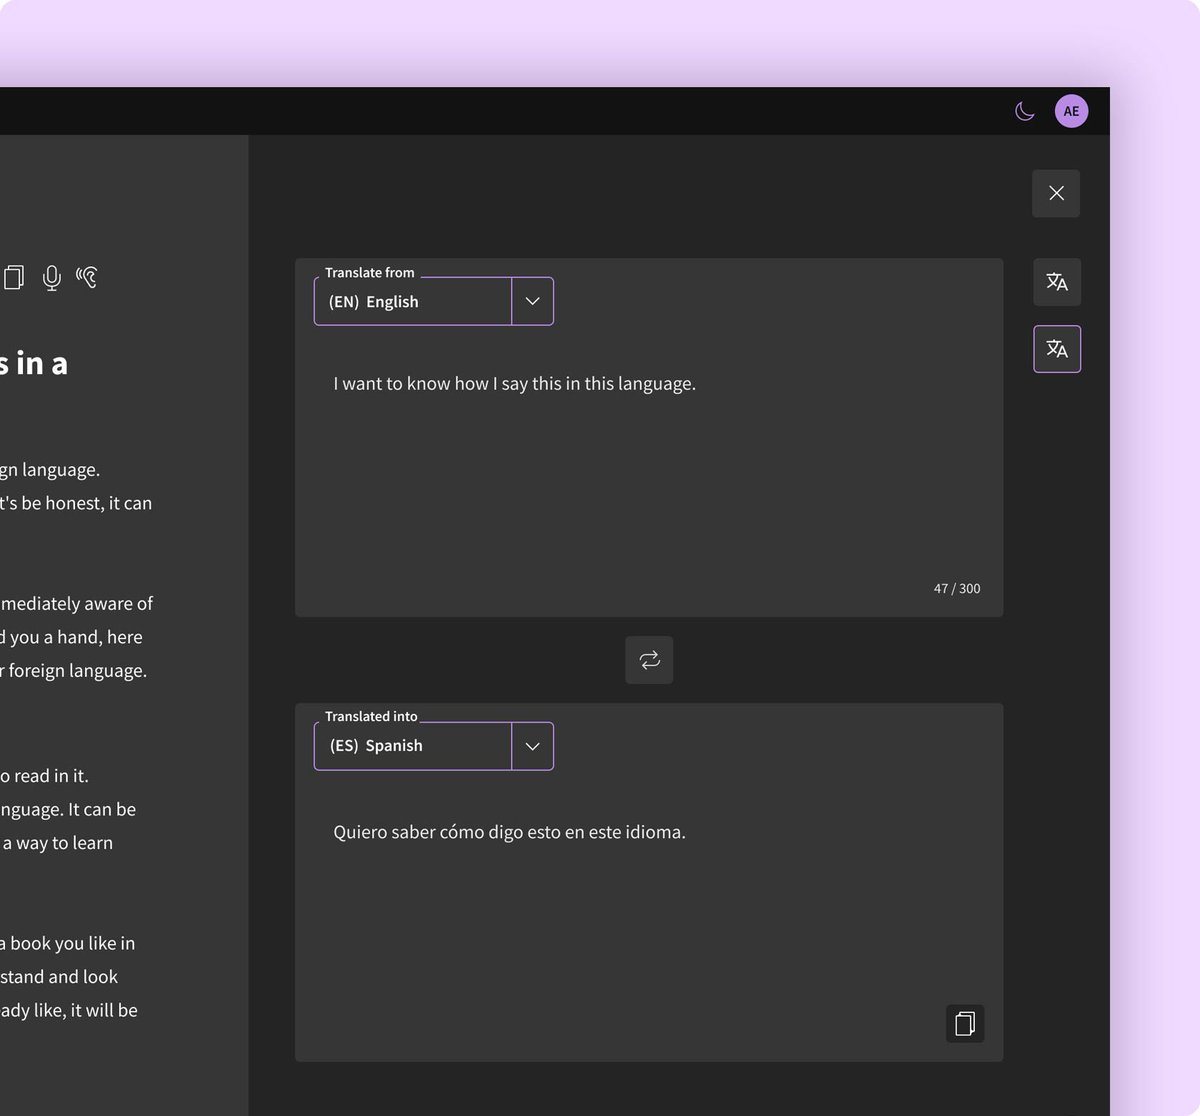The width and height of the screenshot is (1200, 1116).
Task: Click the ear read-aloud icon
Action: 88,277
